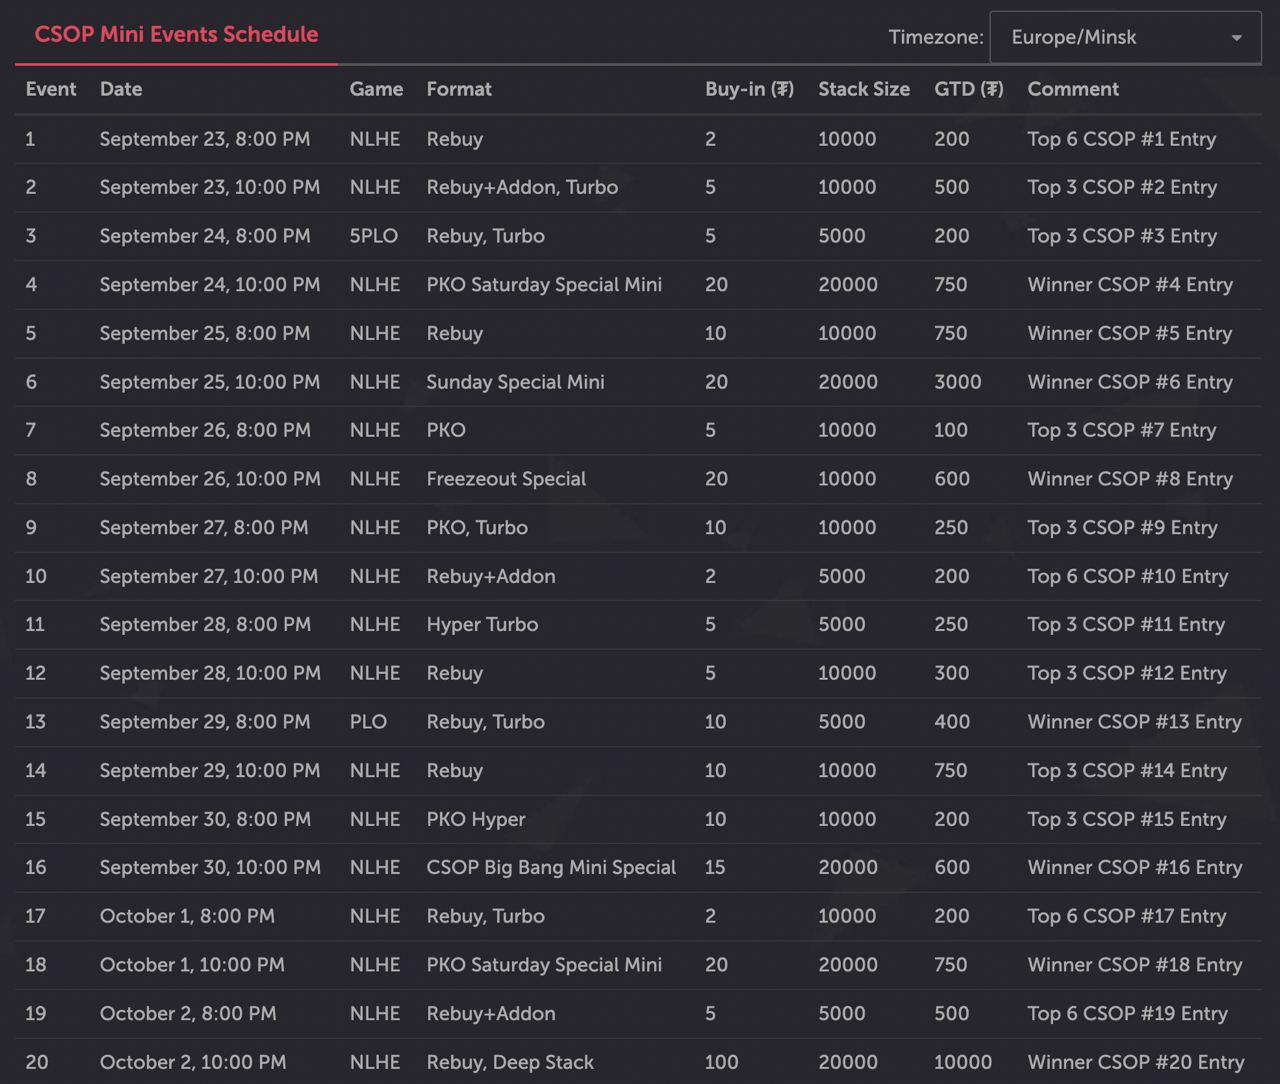Click the buy-in value 100
Viewport: 1280px width, 1084px height.
point(722,1062)
